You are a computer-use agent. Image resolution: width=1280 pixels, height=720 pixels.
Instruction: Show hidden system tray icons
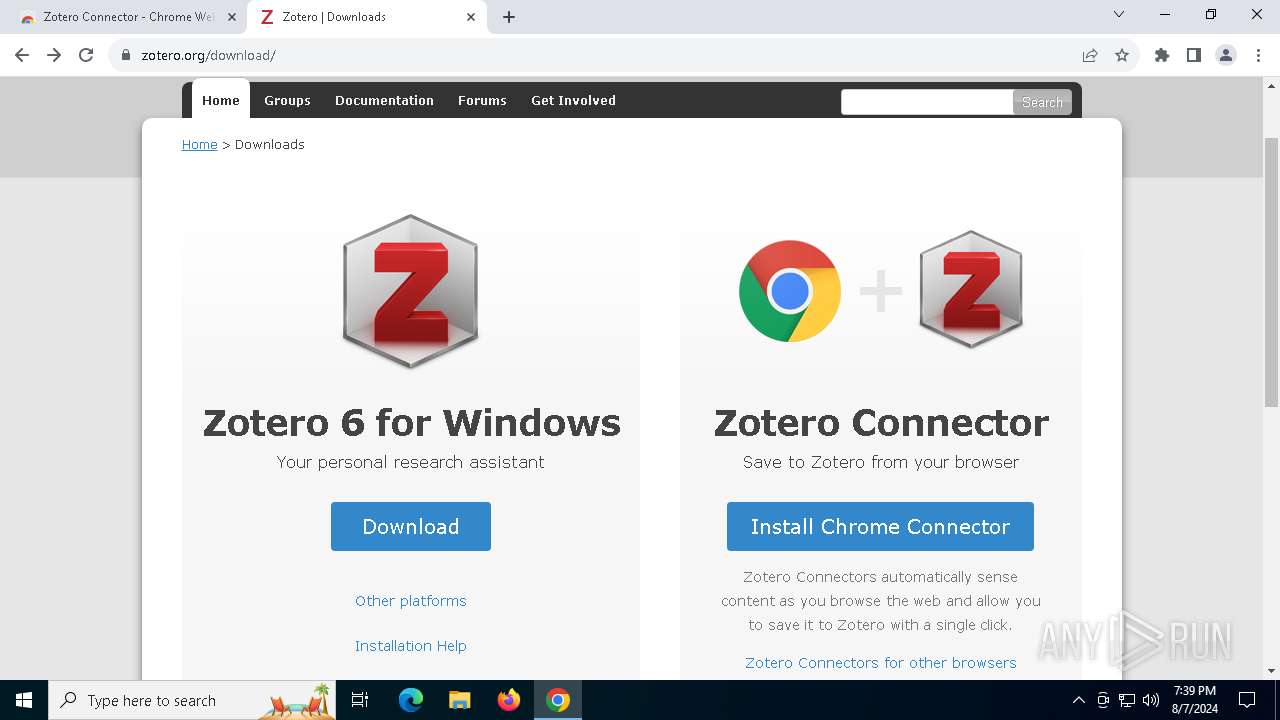coord(1078,700)
